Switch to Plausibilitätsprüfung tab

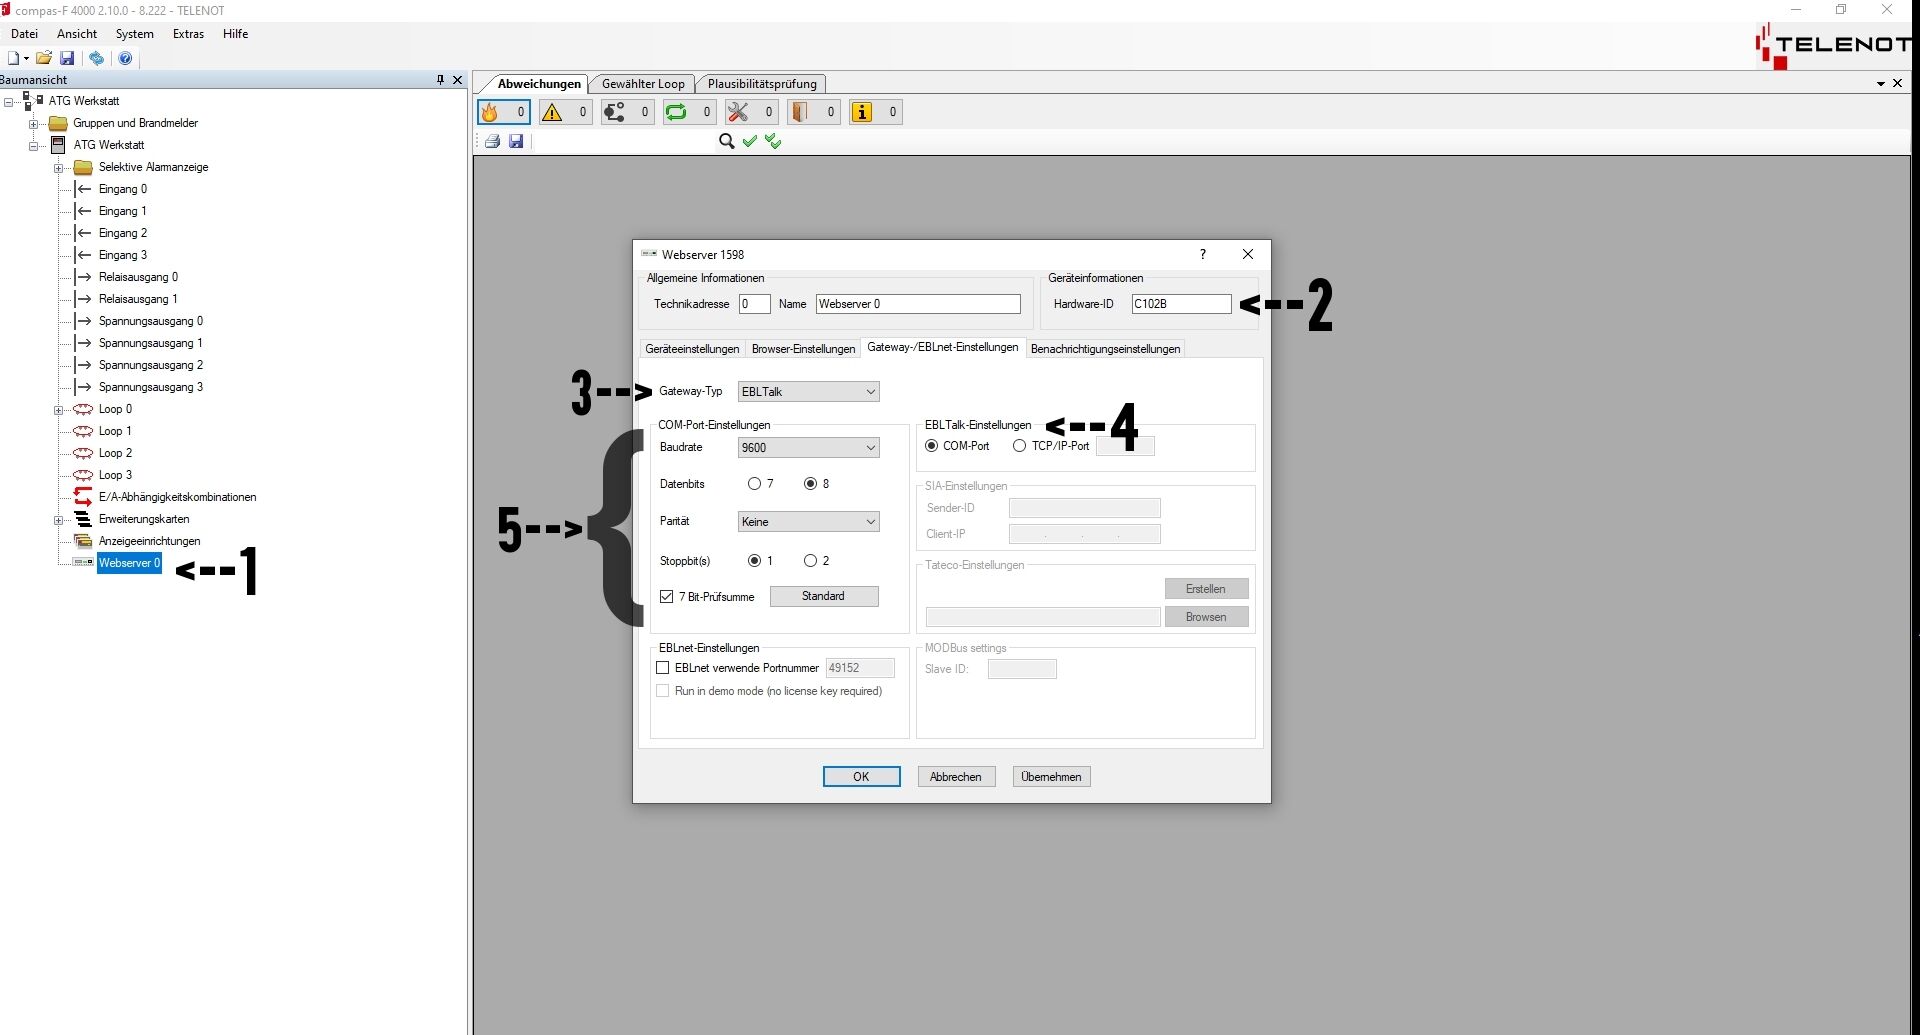762,84
